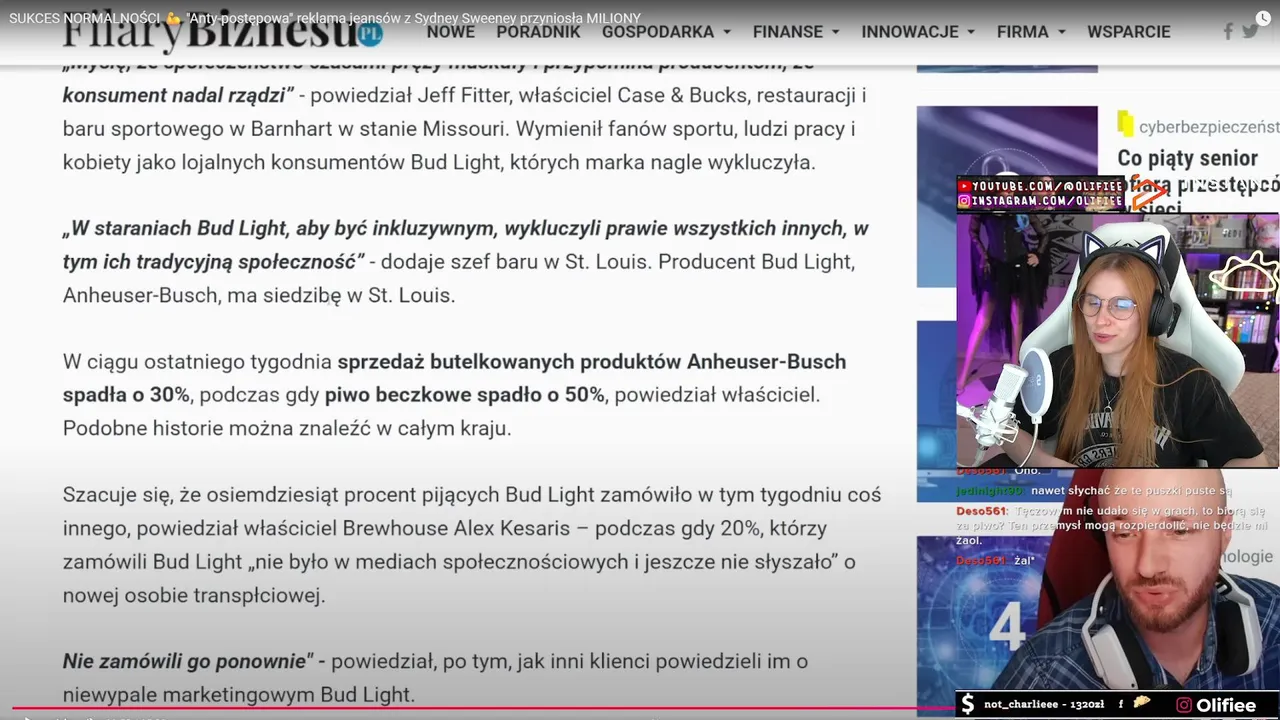Click the Watch later clock icon
This screenshot has height=720, width=1280.
click(1263, 18)
